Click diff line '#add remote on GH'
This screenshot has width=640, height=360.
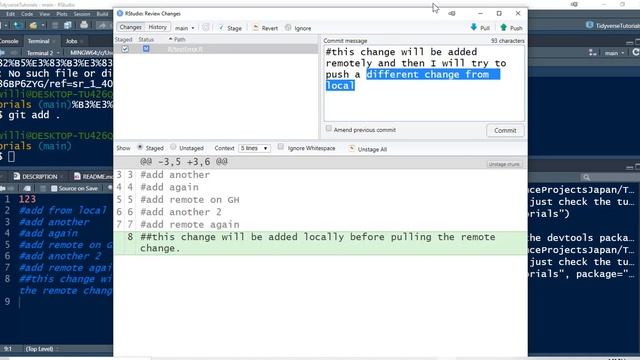pyautogui.click(x=190, y=200)
